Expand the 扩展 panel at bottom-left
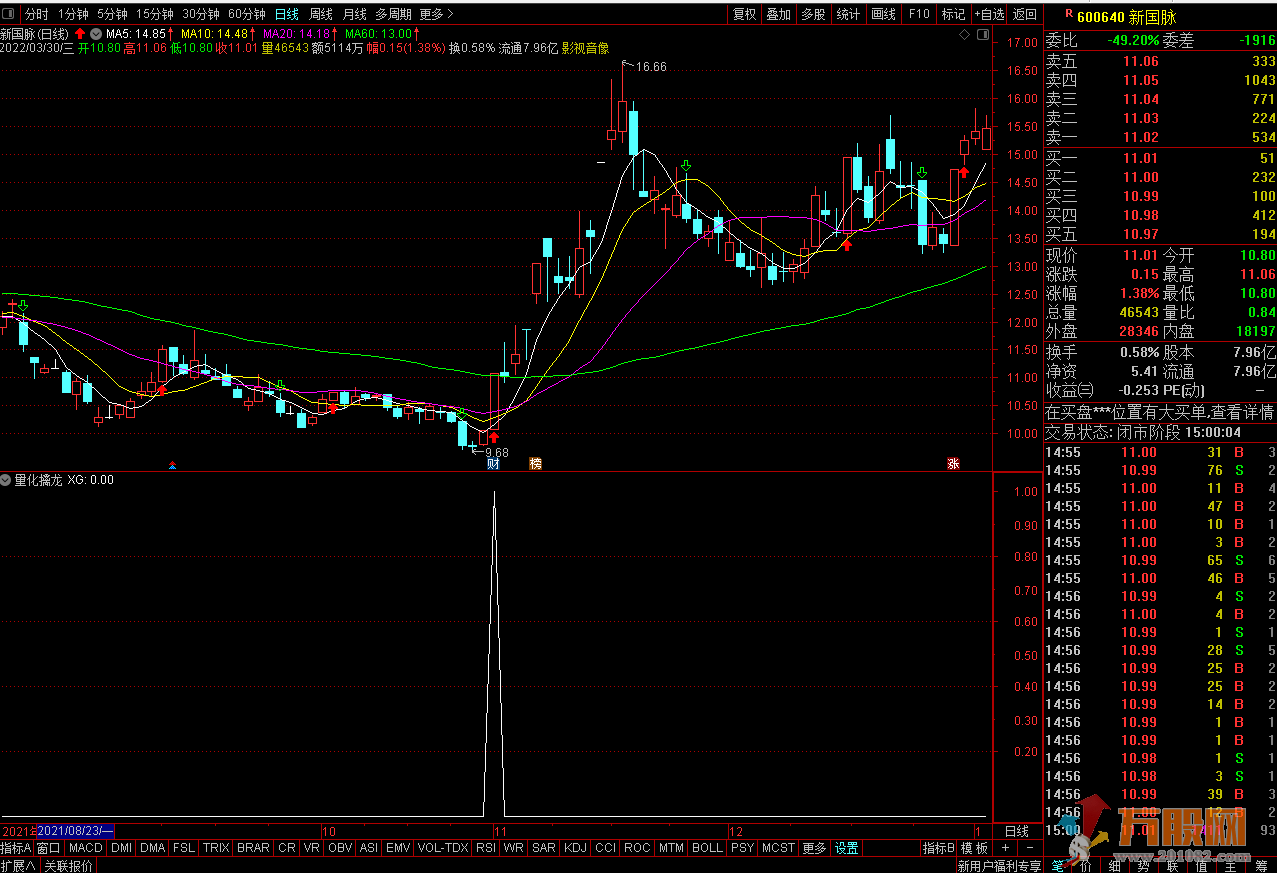The image size is (1277, 873). 18,865
